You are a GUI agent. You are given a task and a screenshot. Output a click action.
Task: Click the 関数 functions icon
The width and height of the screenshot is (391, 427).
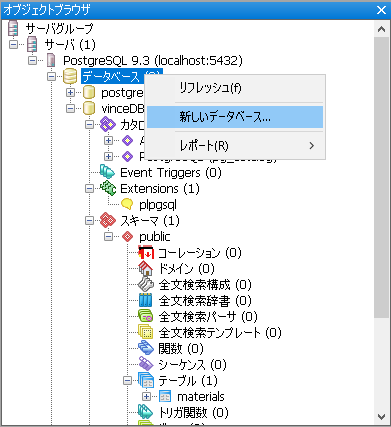pyautogui.click(x=146, y=348)
